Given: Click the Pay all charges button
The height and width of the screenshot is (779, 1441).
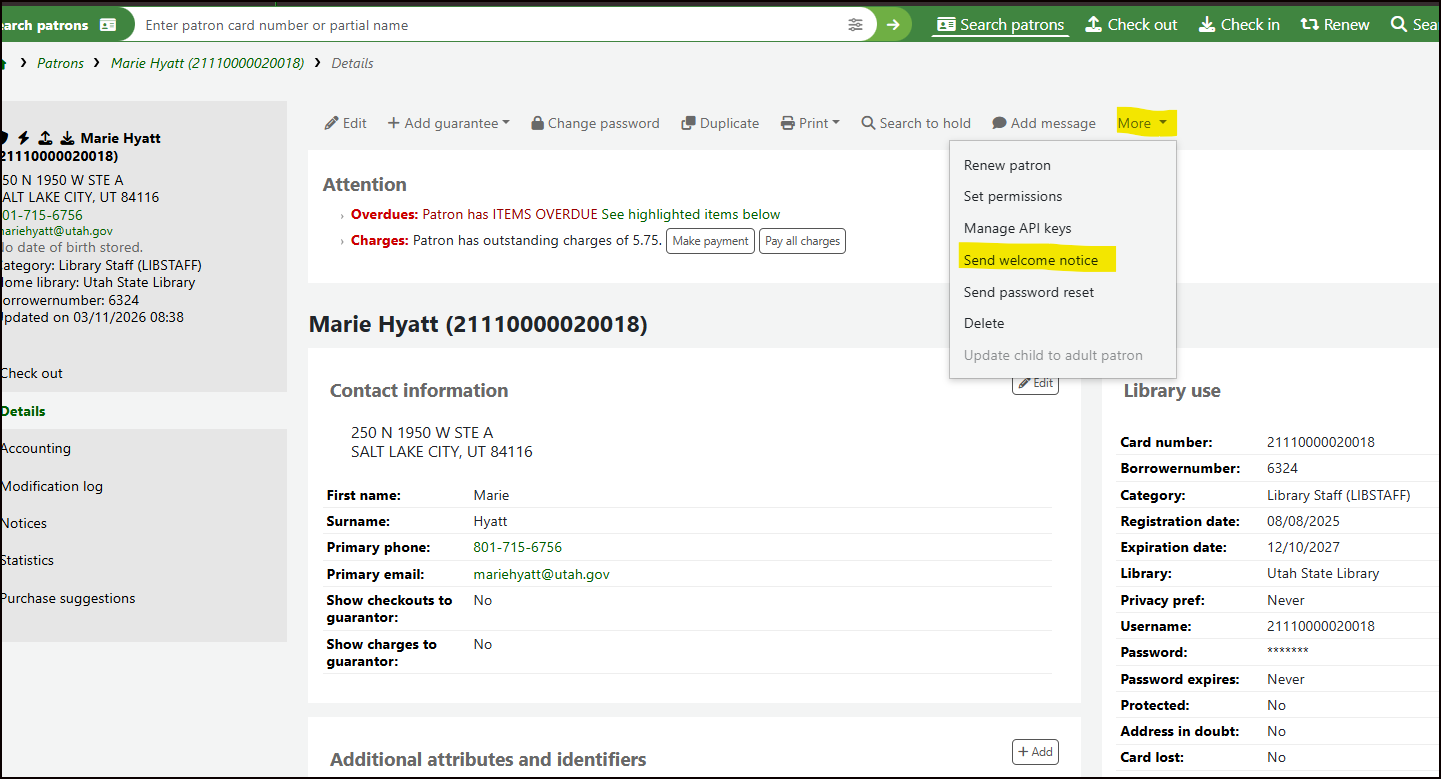Looking at the screenshot, I should pos(802,241).
